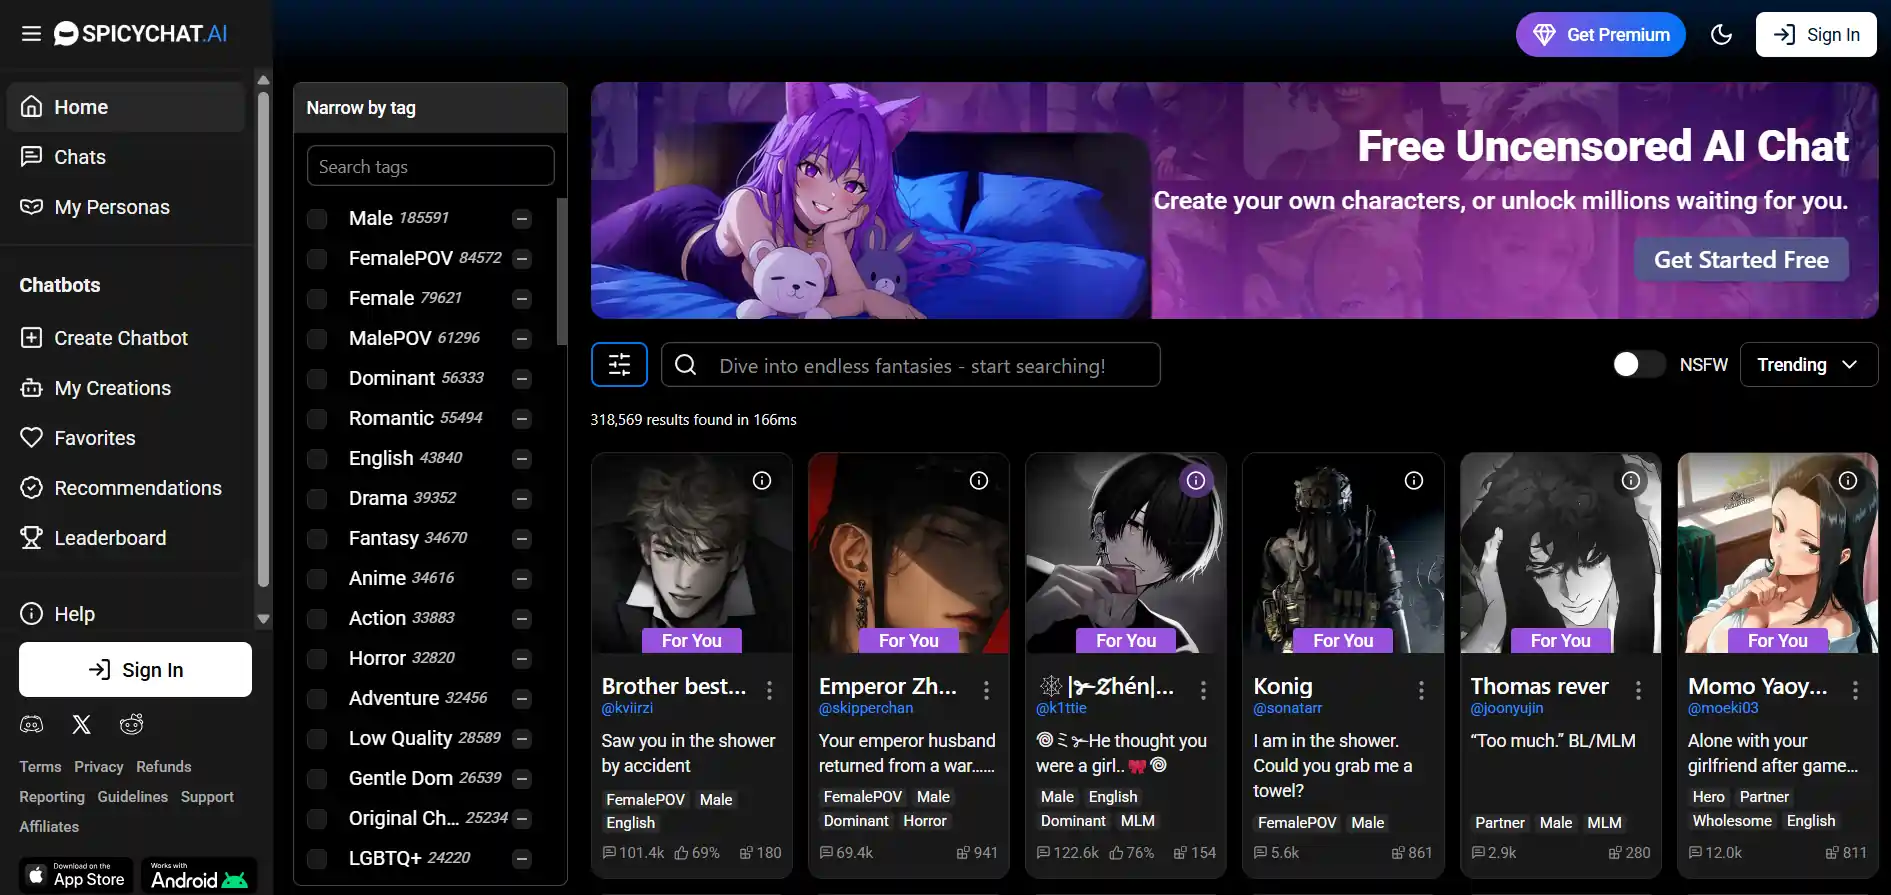Screen dimensions: 1891x895
Task: Click the main chatbot search box
Action: [x=911, y=365]
